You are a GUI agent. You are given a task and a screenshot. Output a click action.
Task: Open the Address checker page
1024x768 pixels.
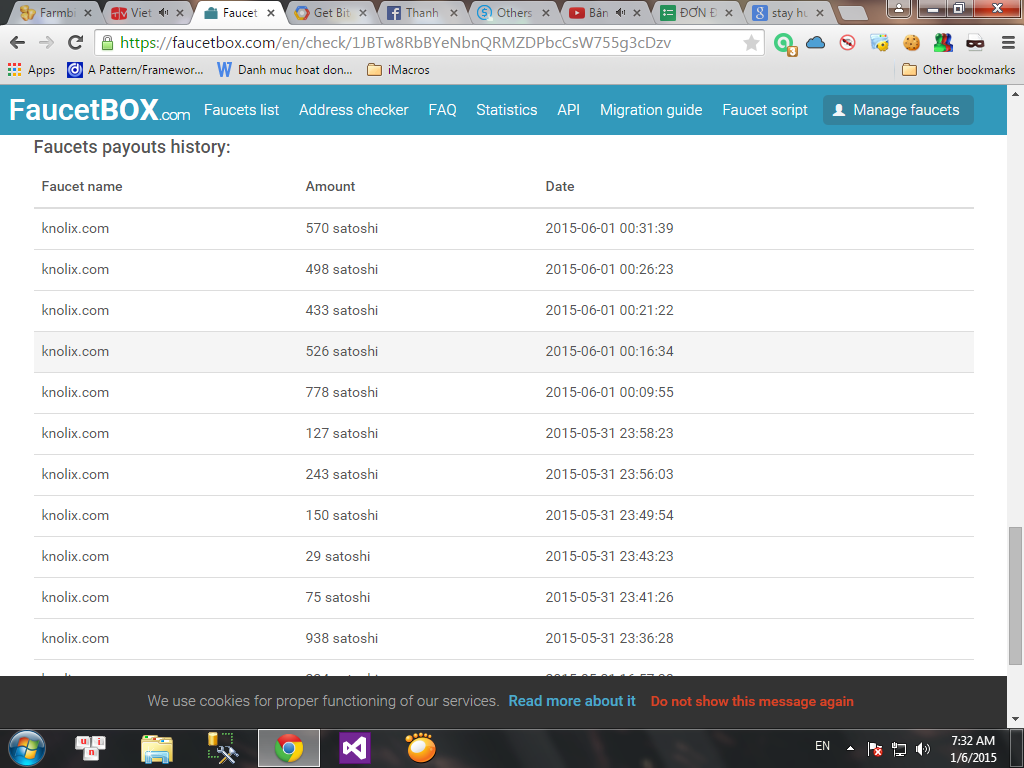click(353, 110)
